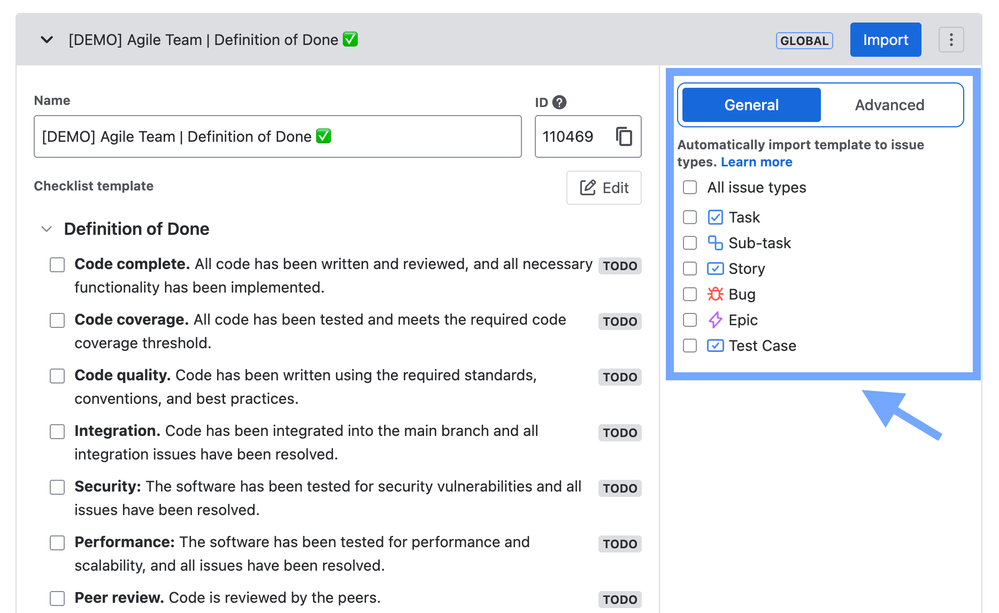
Task: Click Edit to modify the checklist template
Action: [604, 187]
